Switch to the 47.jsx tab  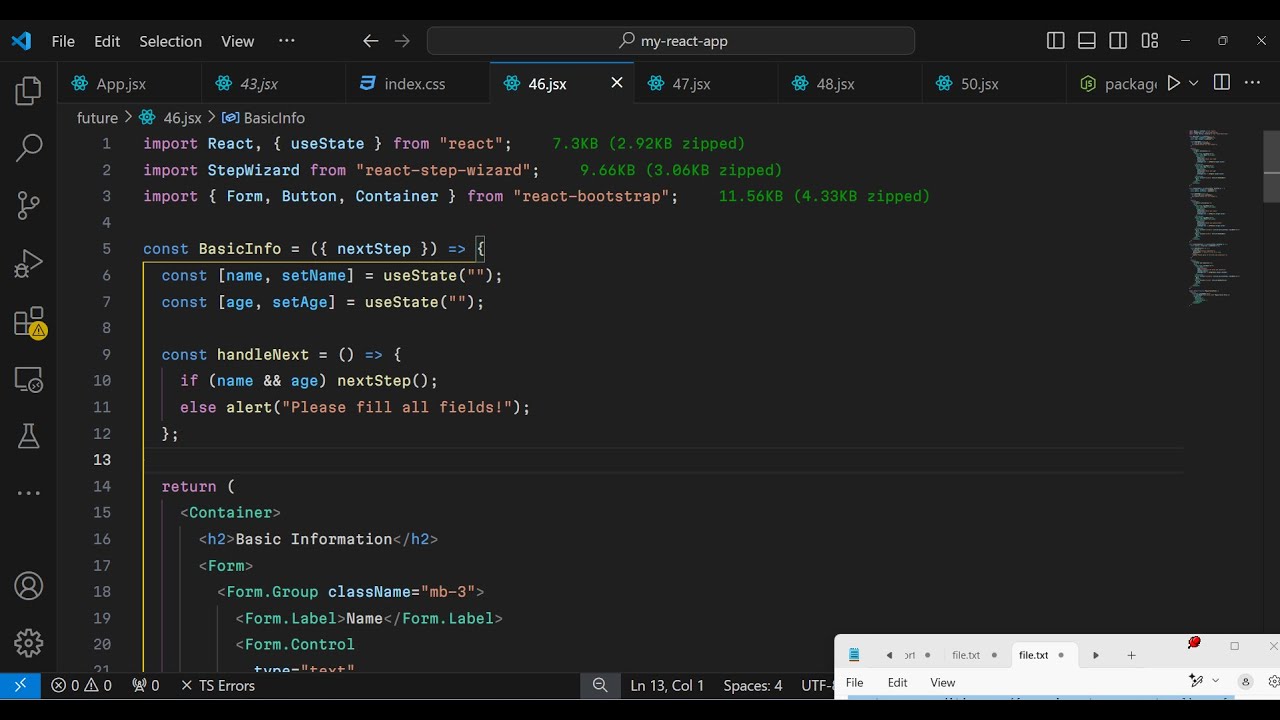tap(690, 84)
